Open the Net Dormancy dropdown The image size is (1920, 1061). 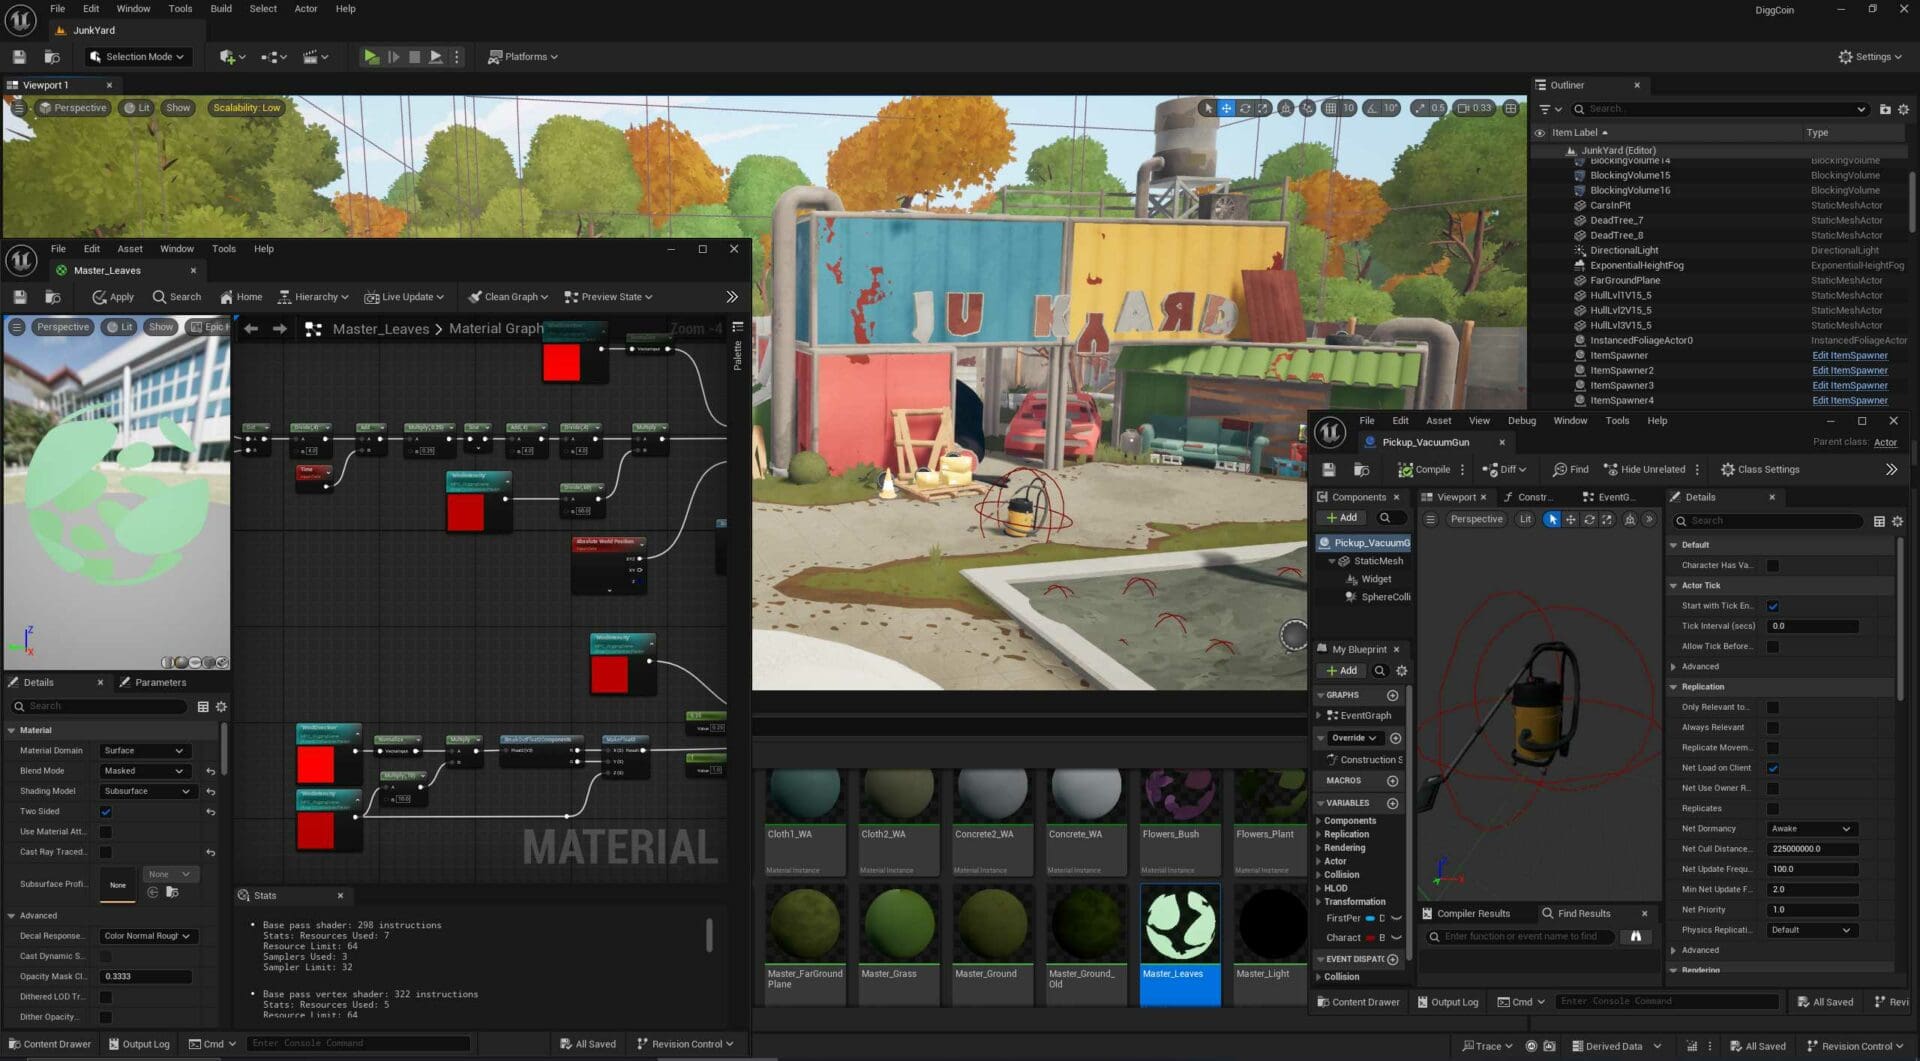click(x=1812, y=829)
